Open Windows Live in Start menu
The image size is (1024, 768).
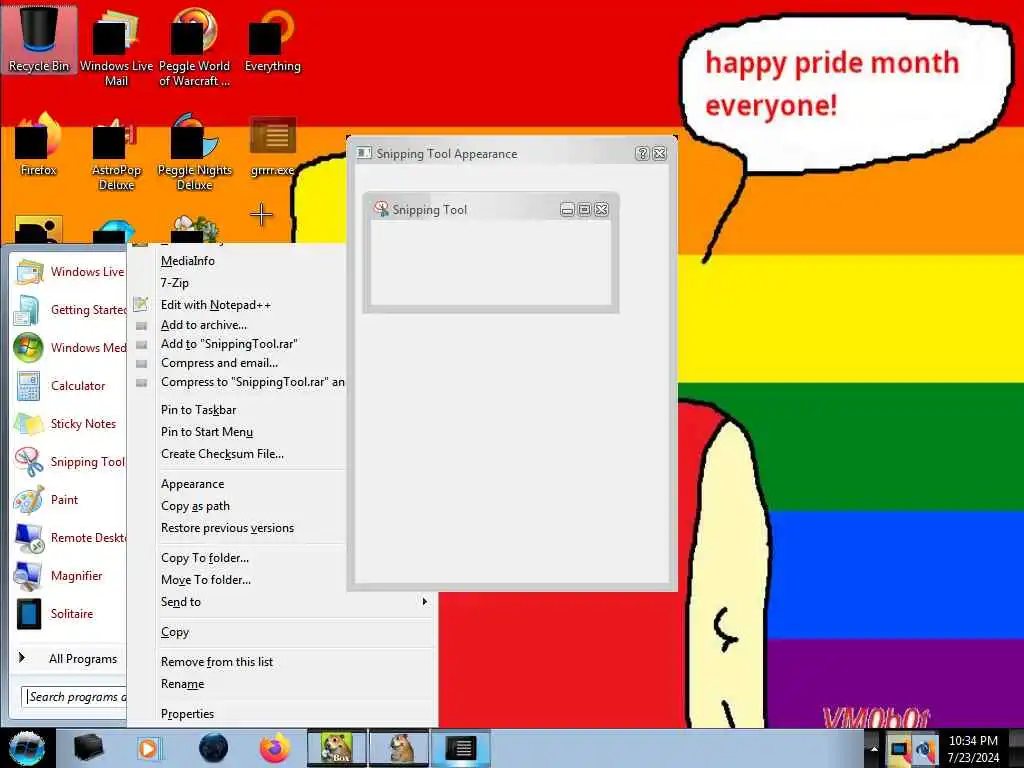point(69,272)
